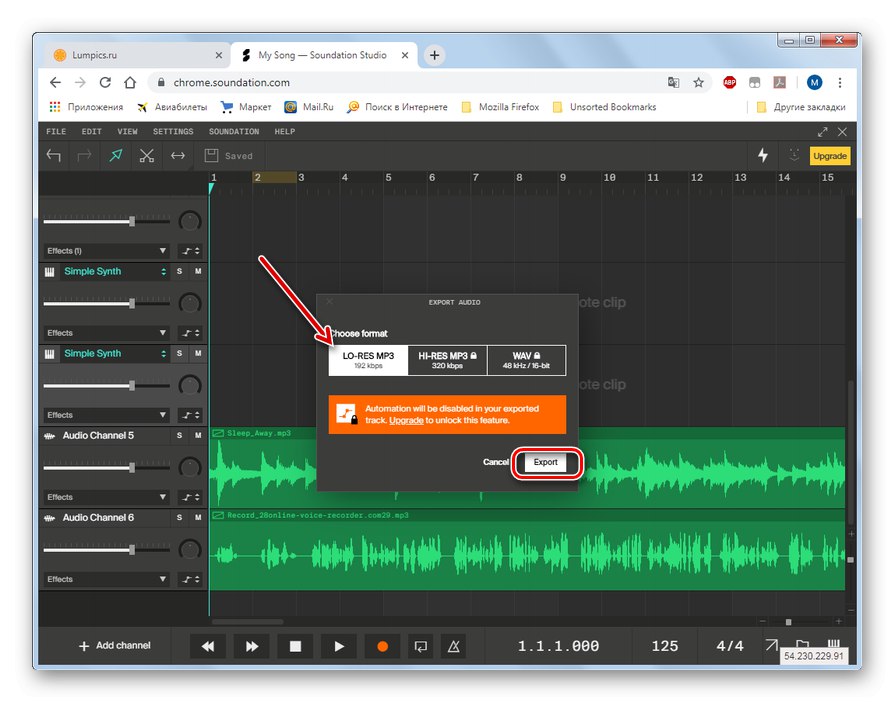Click the lightning bolt icon
Viewport: 895px width, 703px height.
[763, 155]
